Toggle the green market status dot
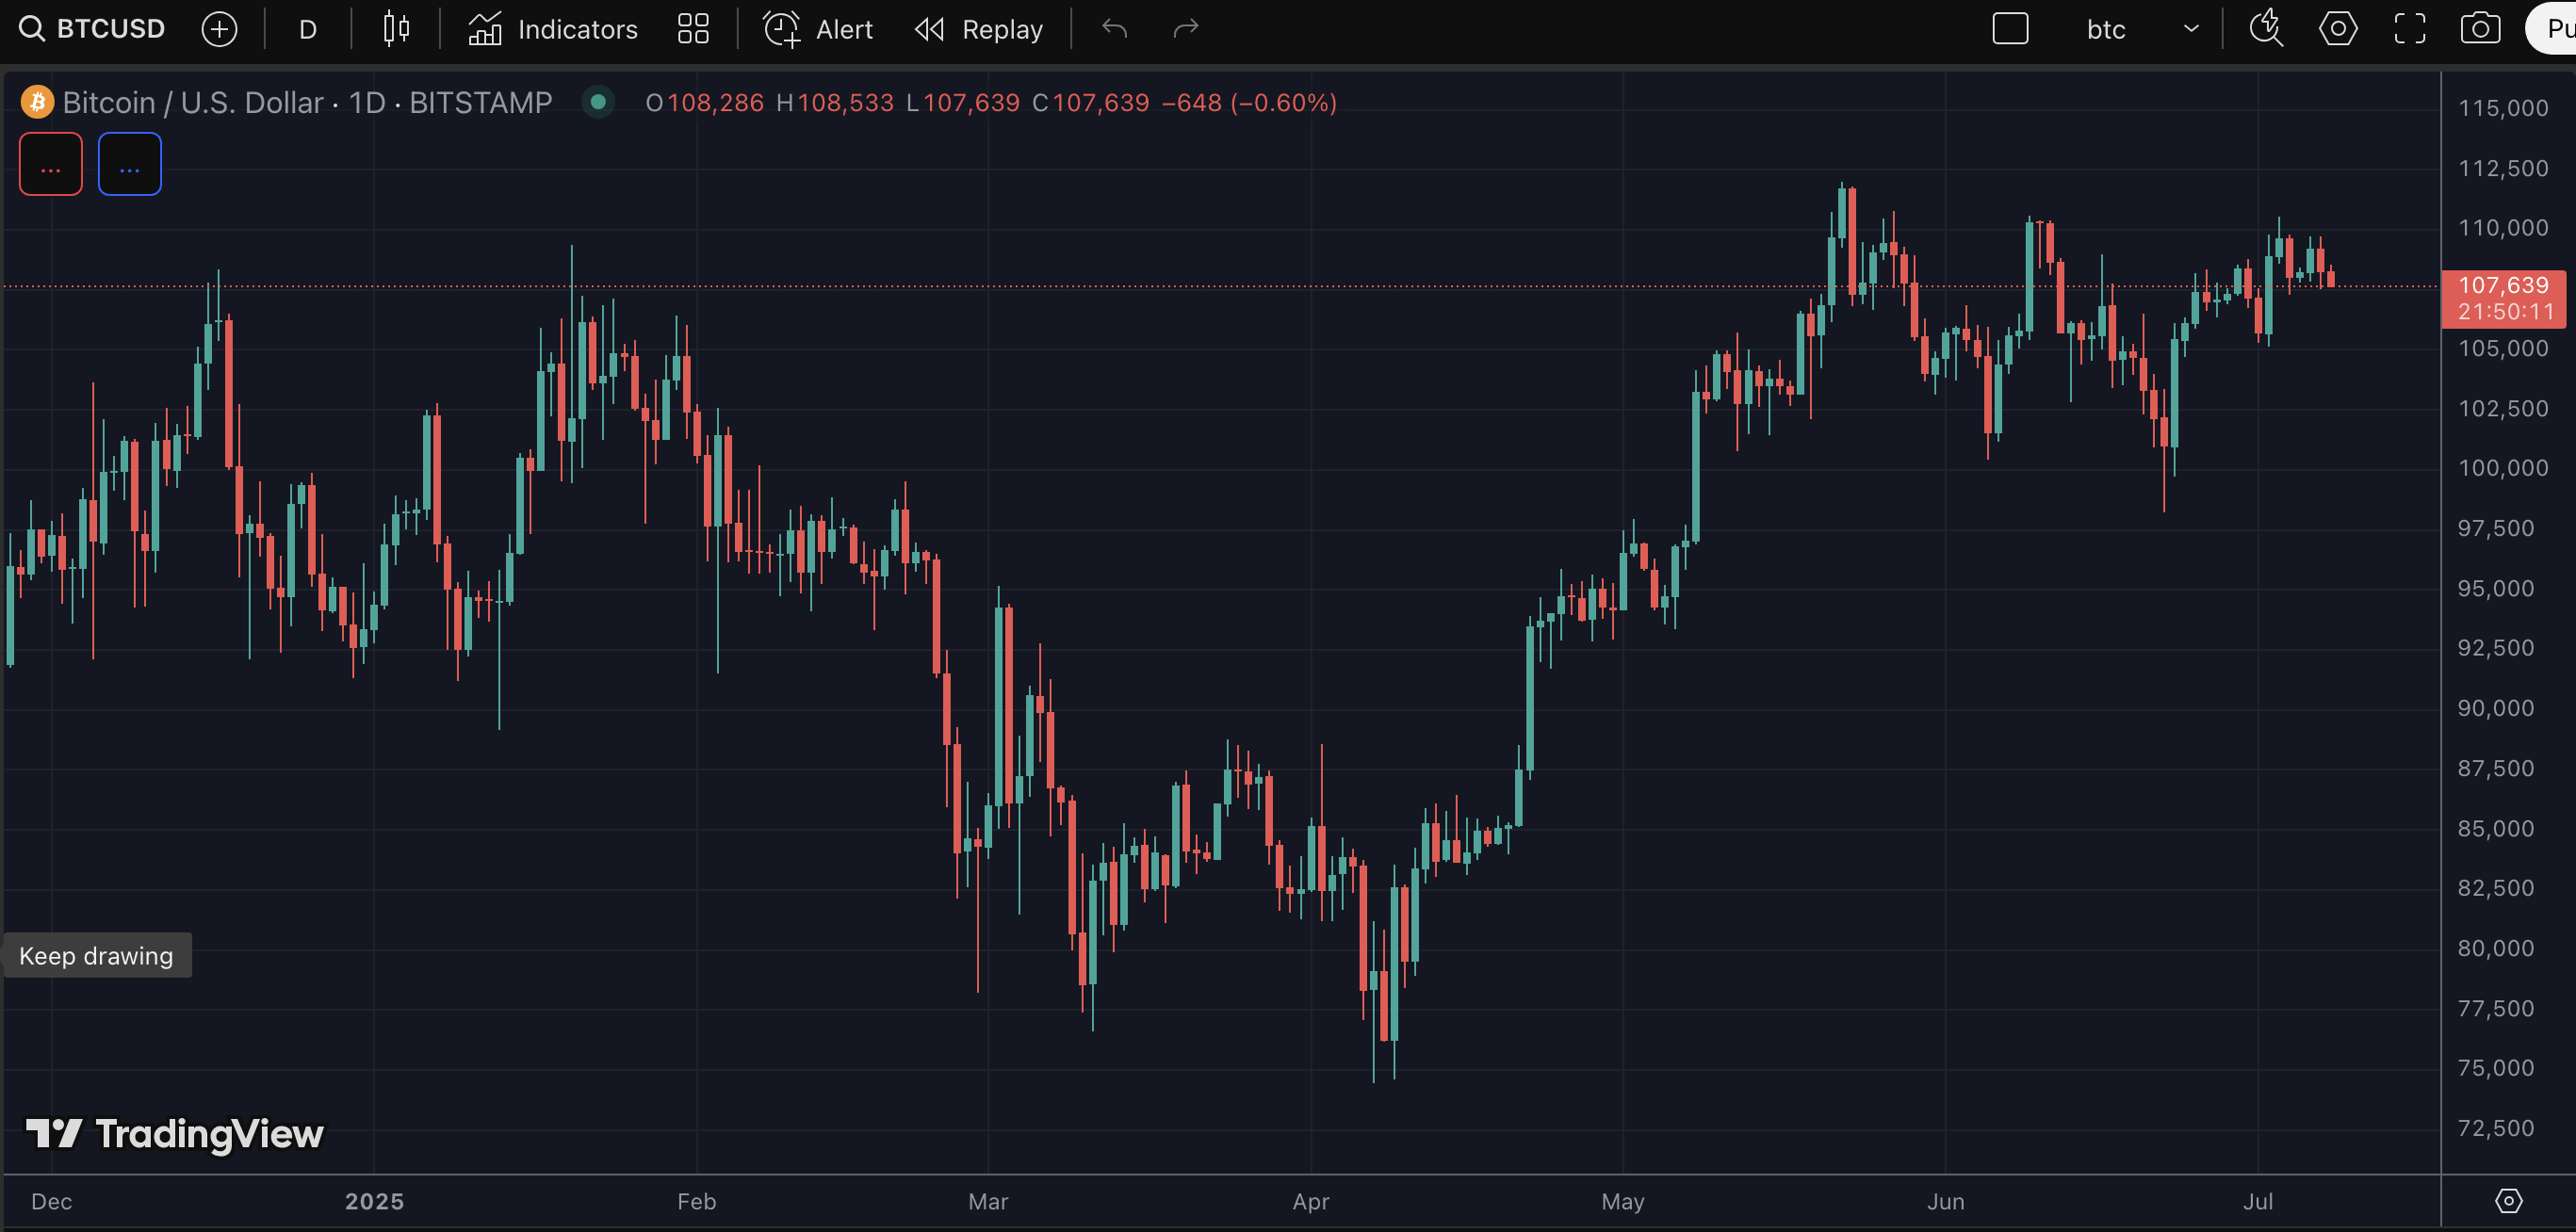Image resolution: width=2576 pixels, height=1232 pixels. click(x=598, y=102)
